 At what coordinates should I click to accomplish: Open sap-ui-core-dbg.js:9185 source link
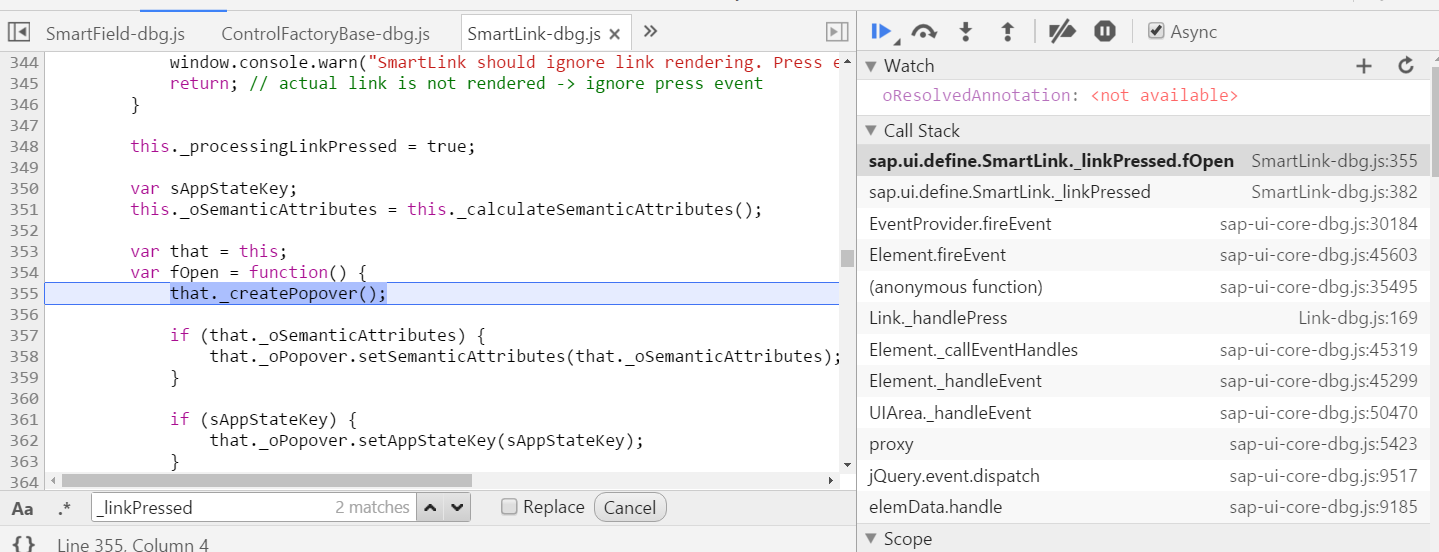[1323, 507]
